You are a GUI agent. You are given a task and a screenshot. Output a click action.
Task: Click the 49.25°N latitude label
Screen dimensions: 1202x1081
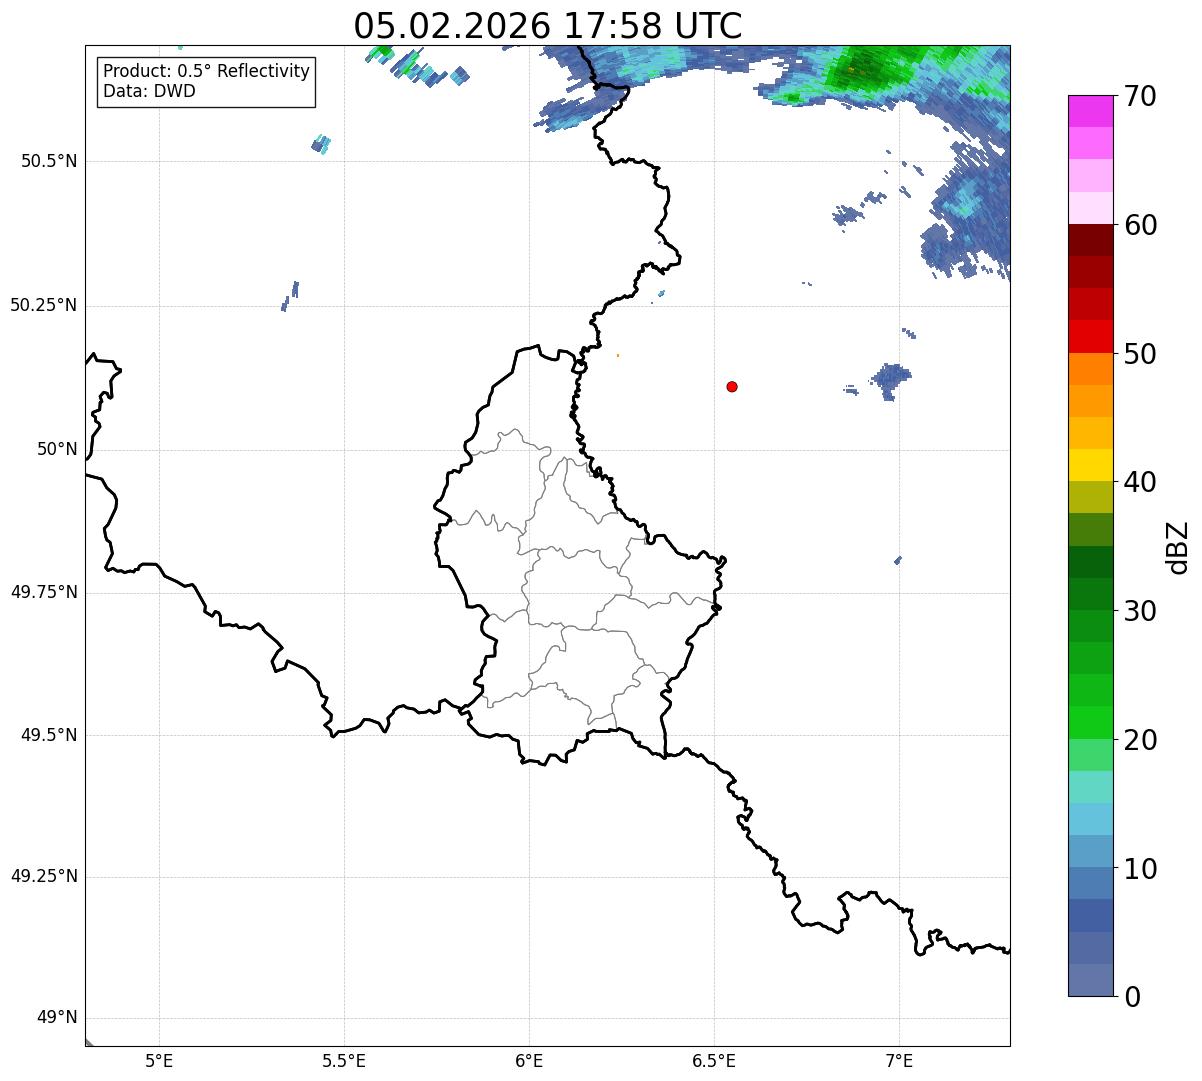pyautogui.click(x=43, y=876)
